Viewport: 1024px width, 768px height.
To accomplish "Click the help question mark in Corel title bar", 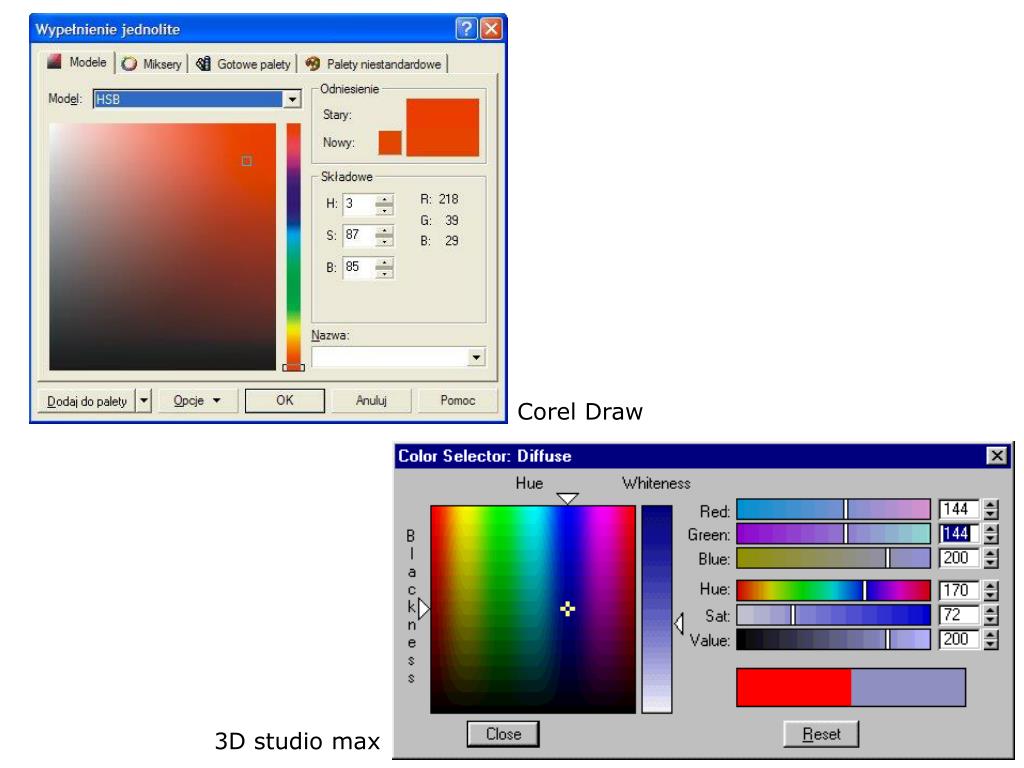I will pyautogui.click(x=466, y=29).
